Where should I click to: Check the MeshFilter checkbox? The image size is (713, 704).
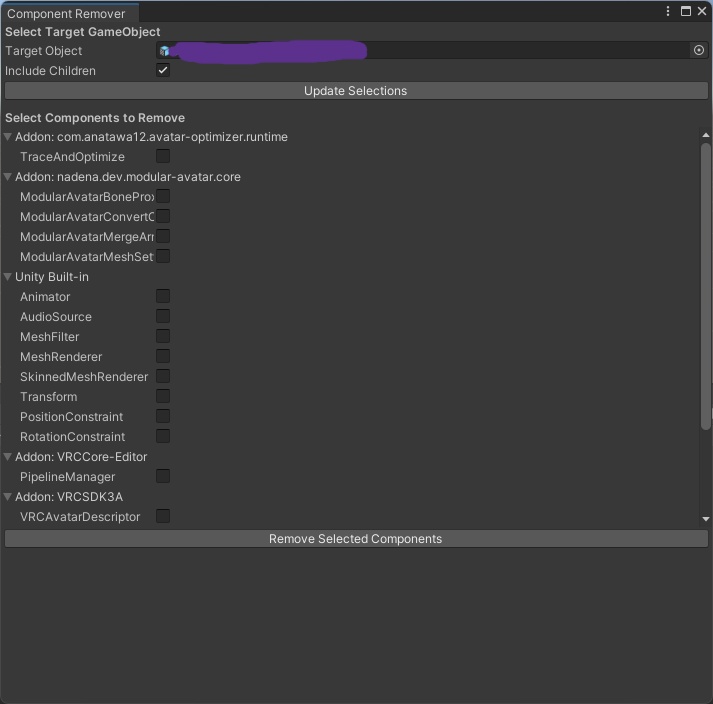(163, 336)
